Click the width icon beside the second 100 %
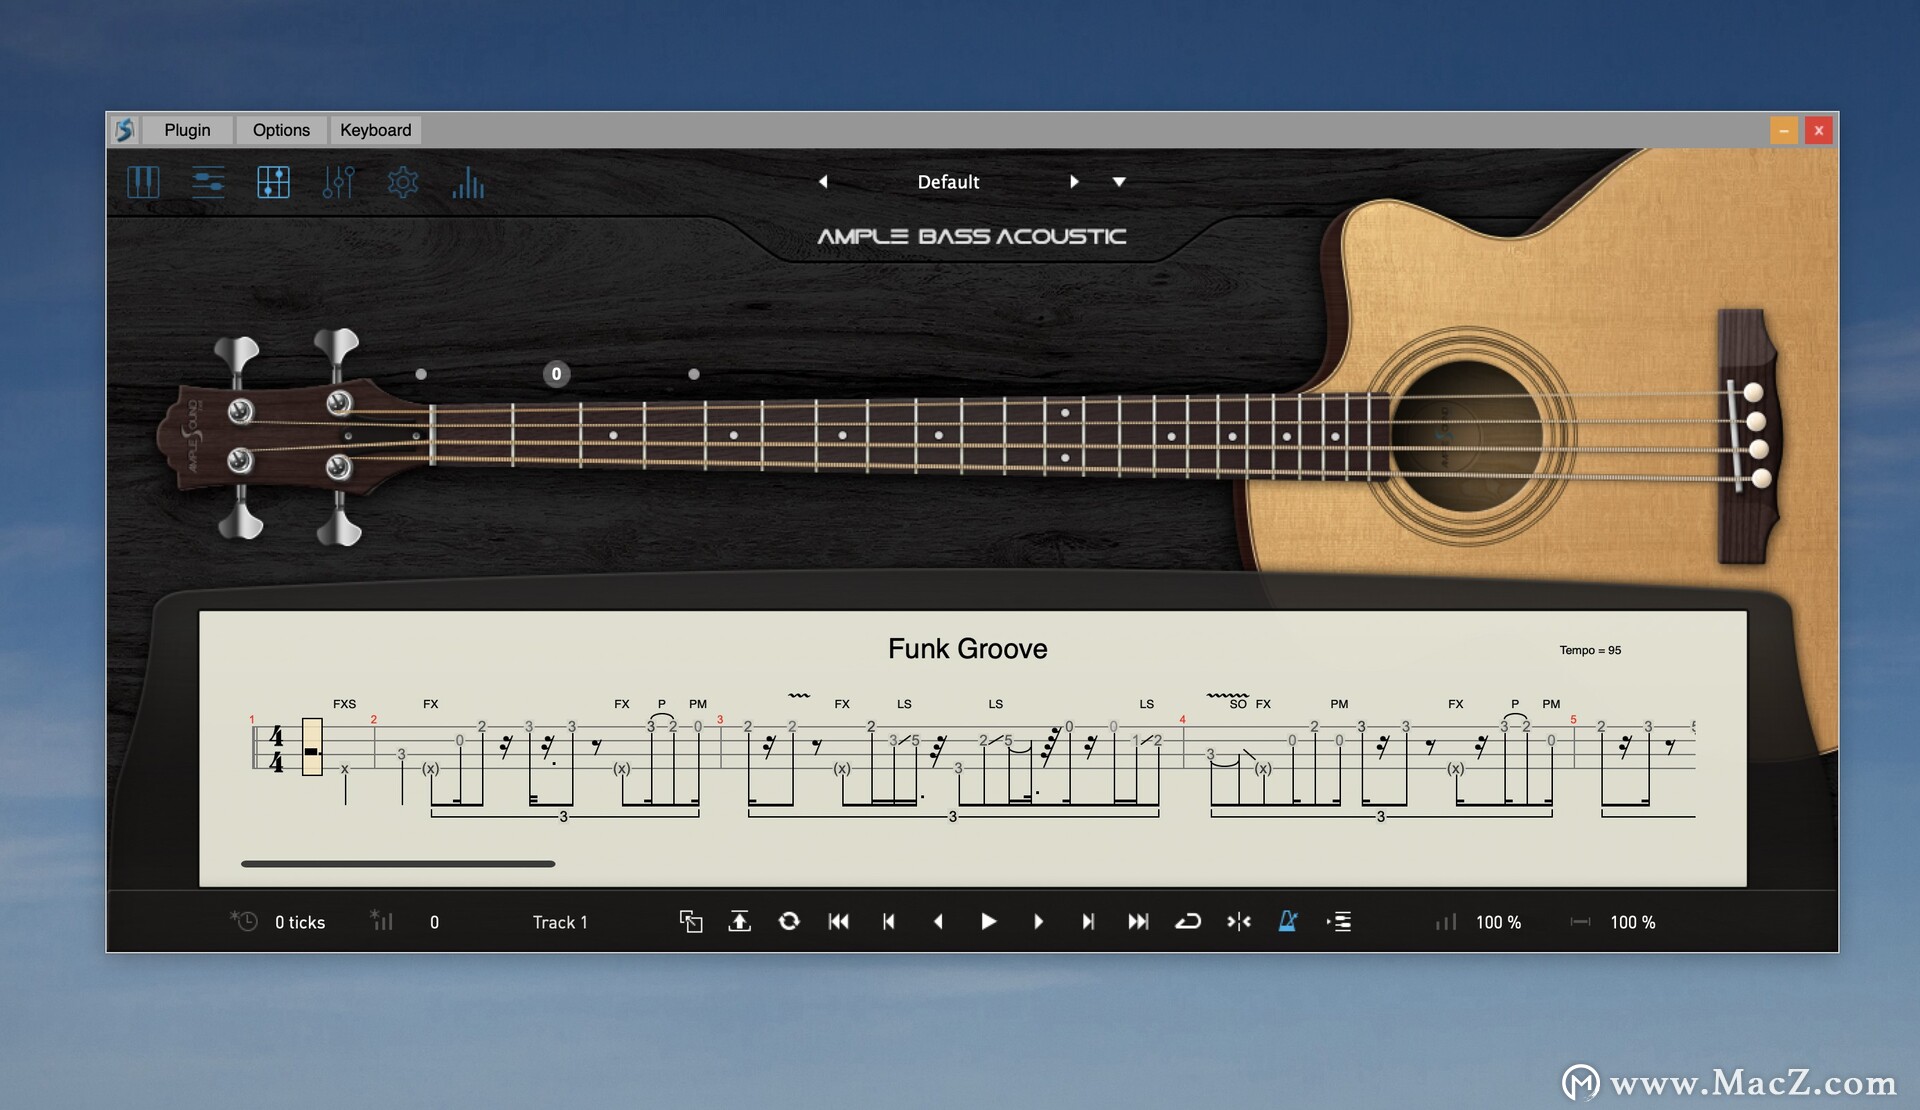The height and width of the screenshot is (1110, 1920). (x=1580, y=922)
